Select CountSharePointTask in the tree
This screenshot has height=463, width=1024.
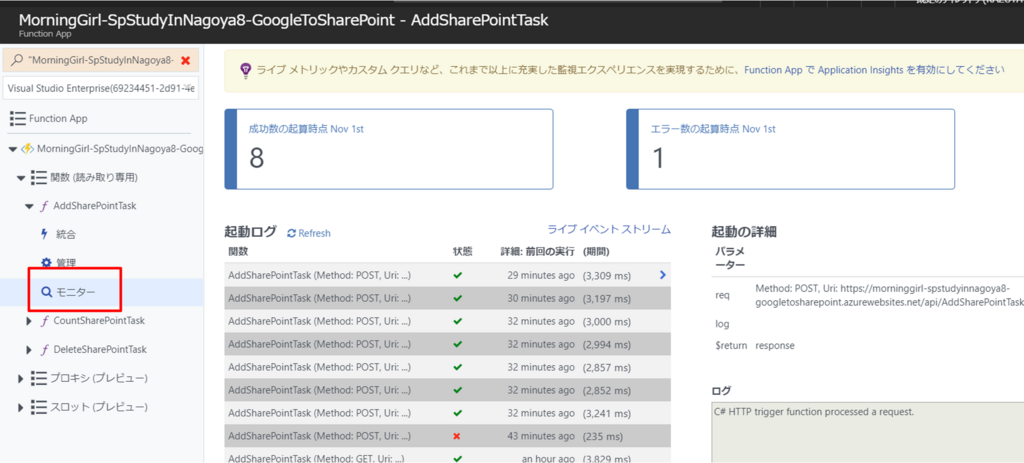tap(99, 321)
